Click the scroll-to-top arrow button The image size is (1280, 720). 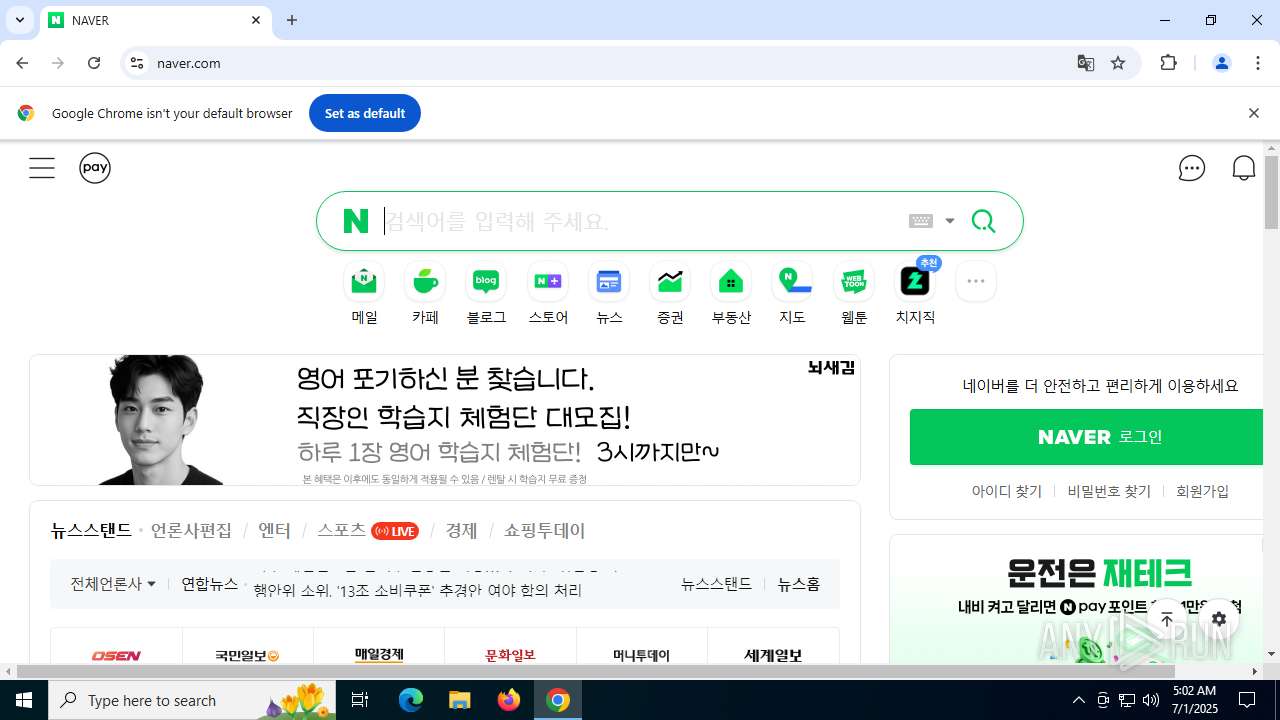(1167, 620)
